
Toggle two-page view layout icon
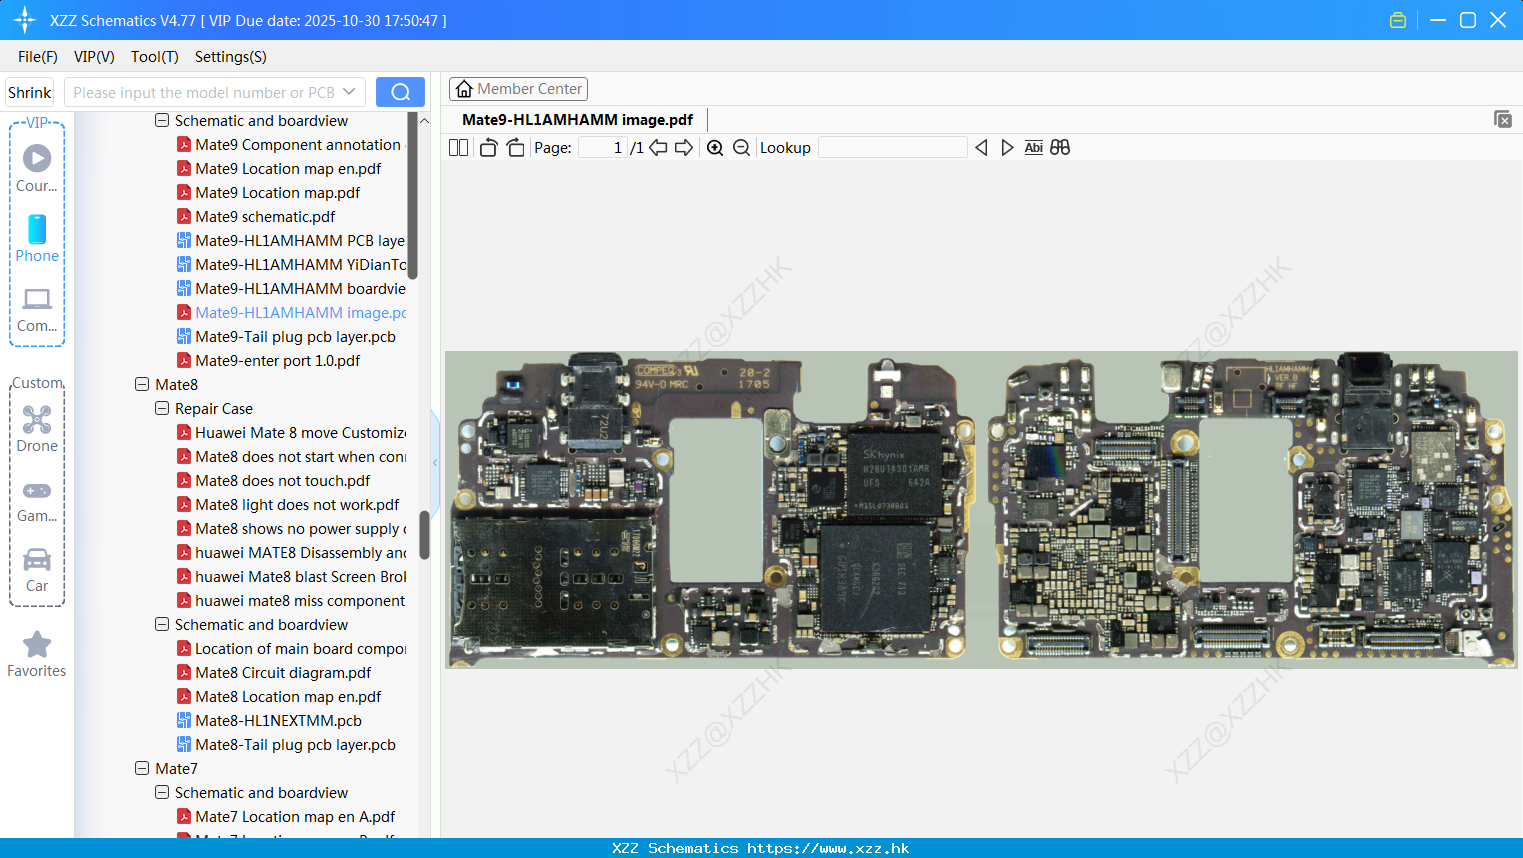point(458,148)
